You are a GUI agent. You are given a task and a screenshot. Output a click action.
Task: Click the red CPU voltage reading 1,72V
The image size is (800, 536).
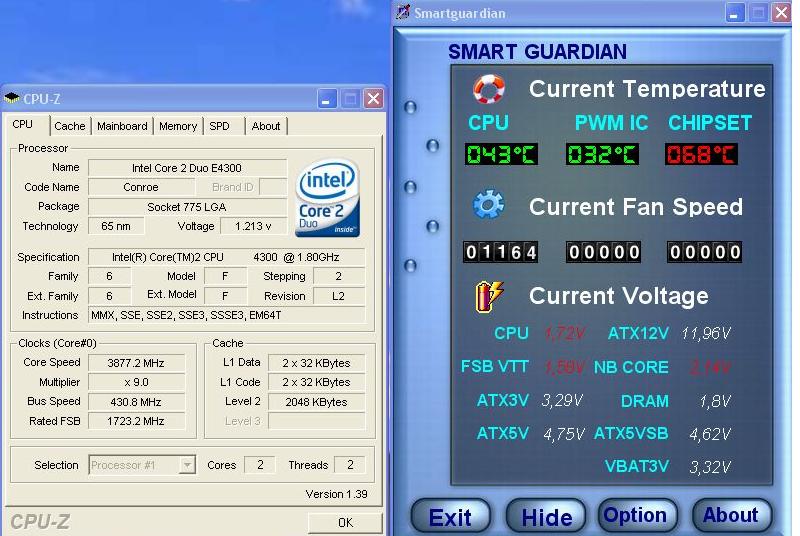(x=564, y=334)
